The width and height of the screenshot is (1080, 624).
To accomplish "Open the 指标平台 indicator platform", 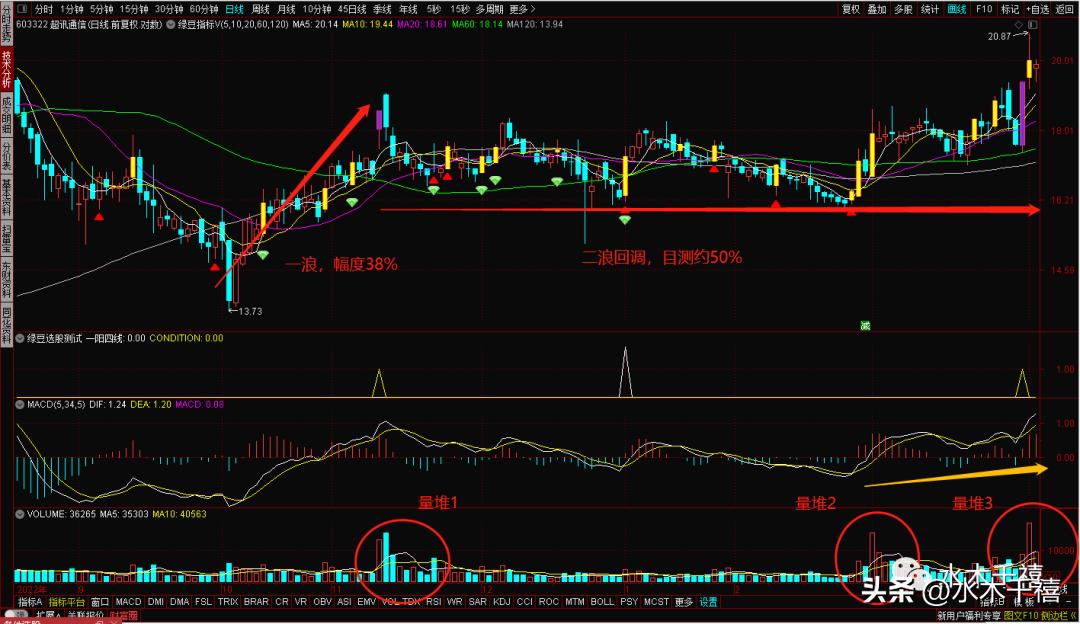I will [x=67, y=601].
